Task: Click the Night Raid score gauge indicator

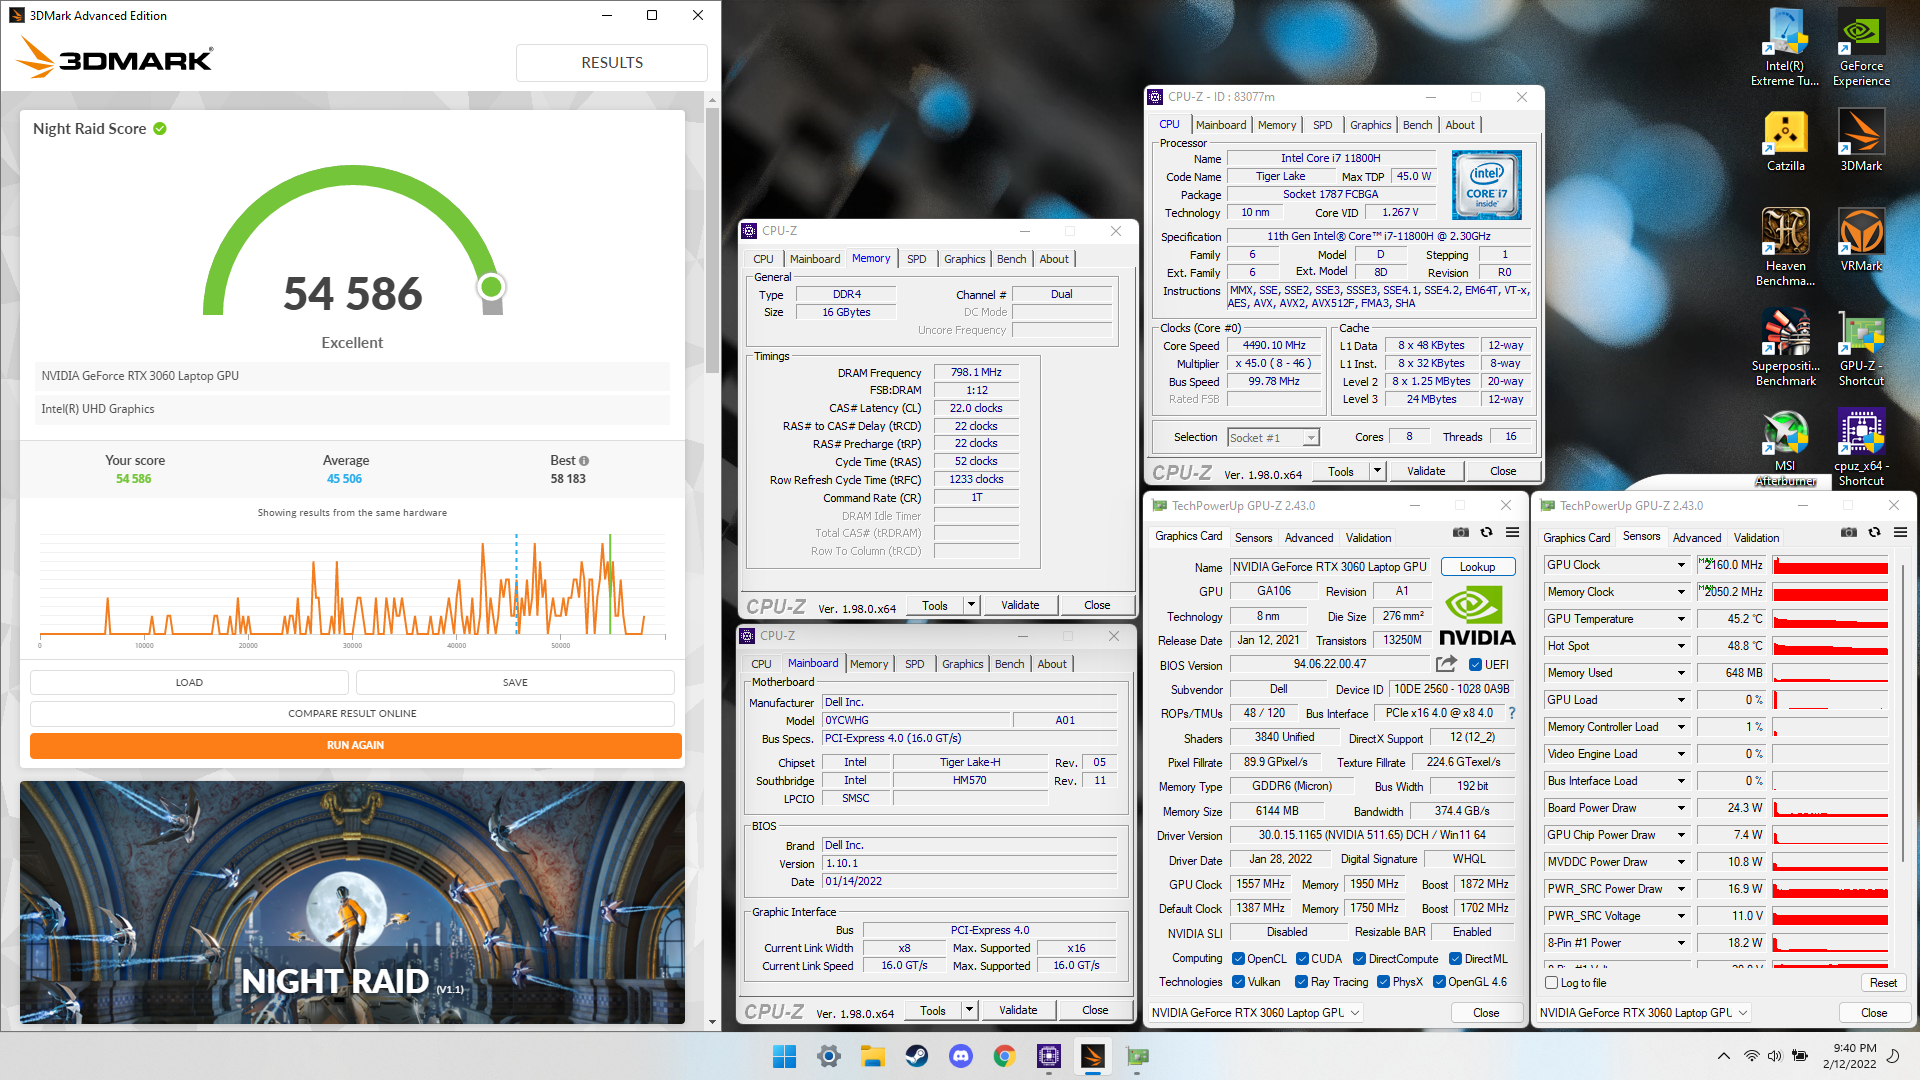Action: (491, 287)
